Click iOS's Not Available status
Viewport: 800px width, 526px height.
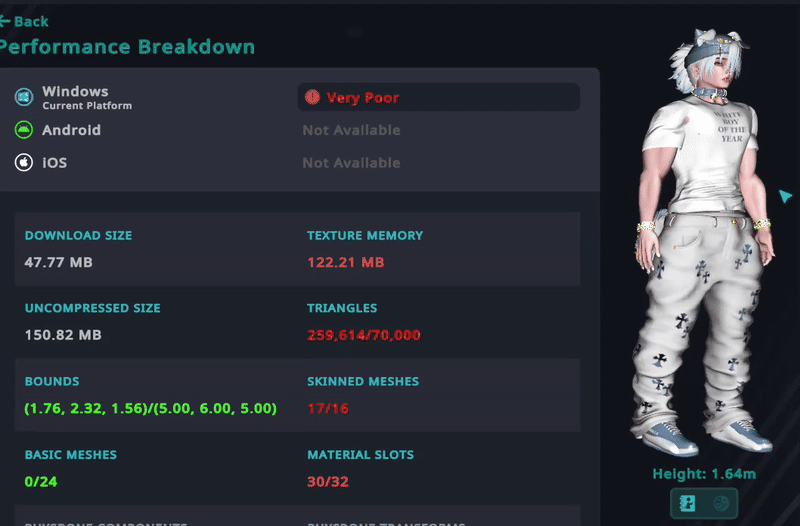coord(351,163)
